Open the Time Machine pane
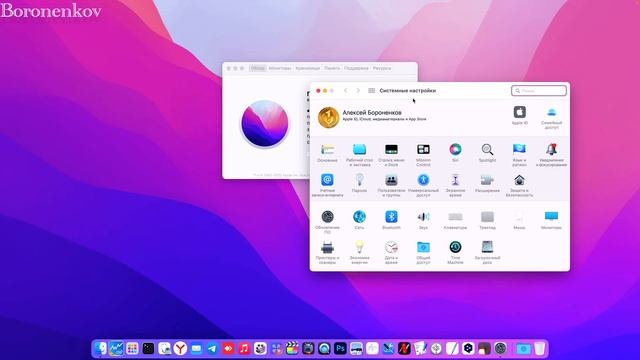 [x=455, y=247]
